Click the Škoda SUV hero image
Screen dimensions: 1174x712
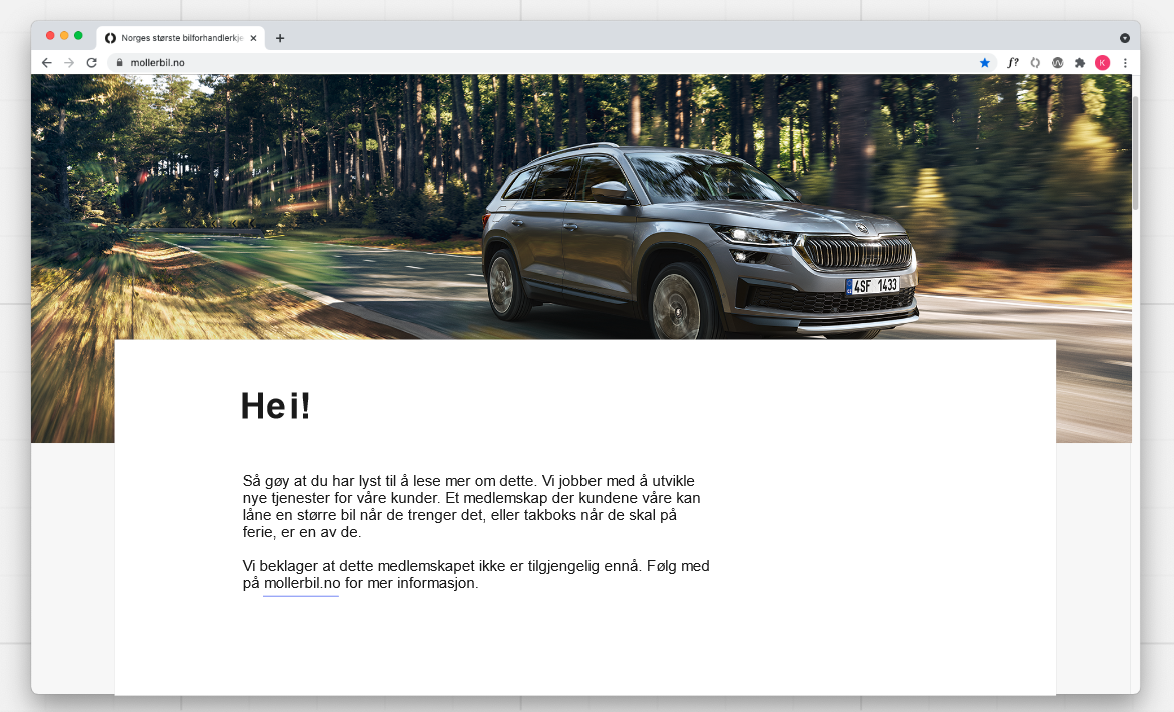point(700,230)
